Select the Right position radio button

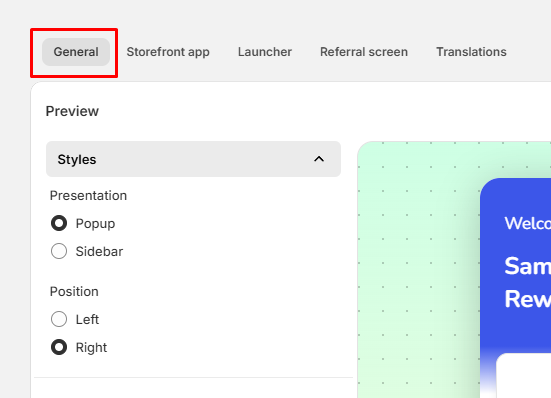[59, 347]
